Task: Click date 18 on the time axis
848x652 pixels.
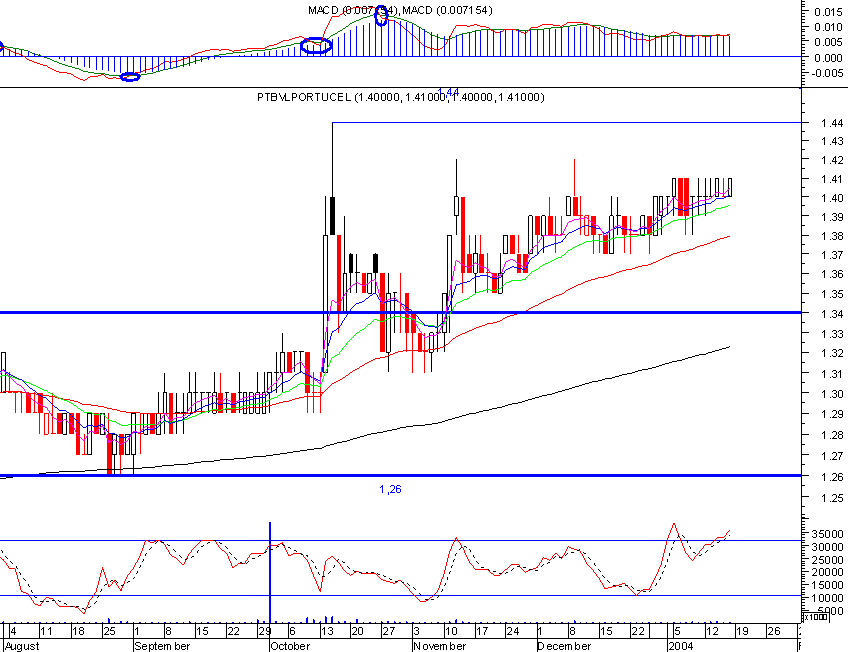Action: click(78, 631)
